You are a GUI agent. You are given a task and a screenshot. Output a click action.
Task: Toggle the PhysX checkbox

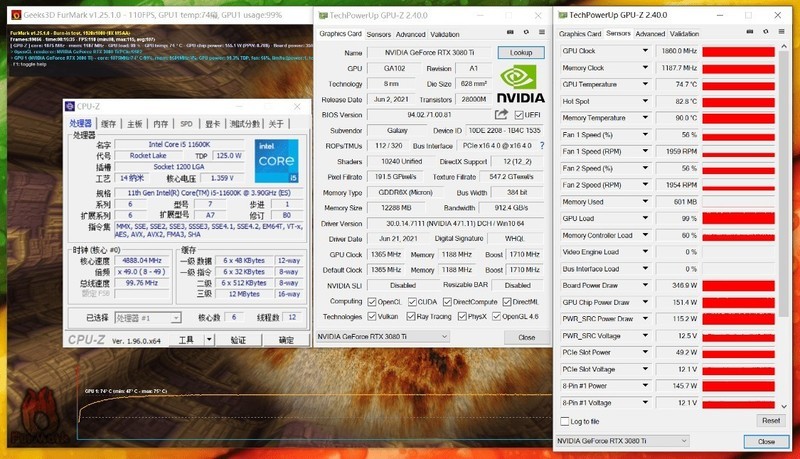462,316
